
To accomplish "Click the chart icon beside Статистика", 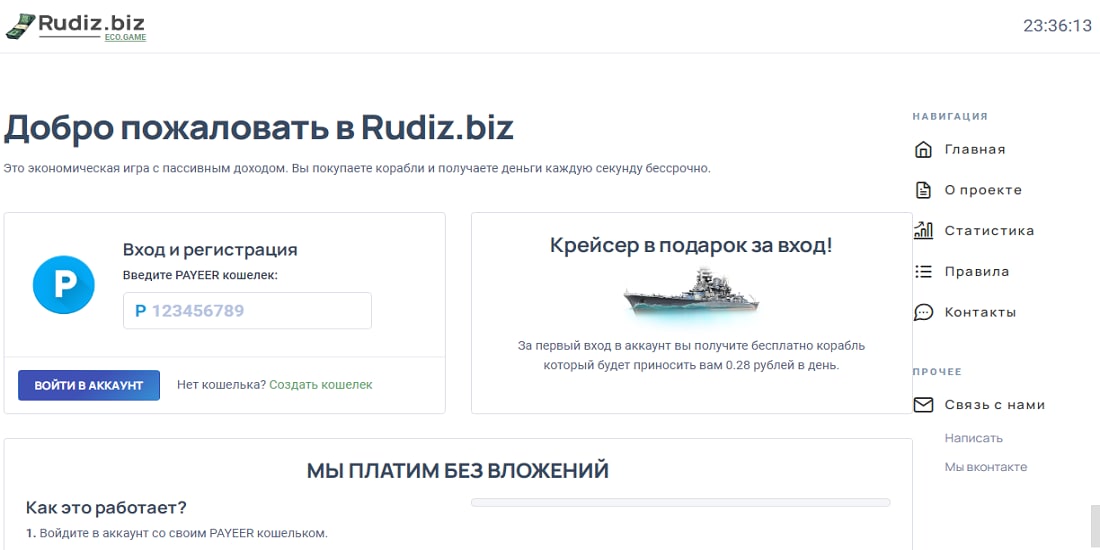I will point(923,230).
